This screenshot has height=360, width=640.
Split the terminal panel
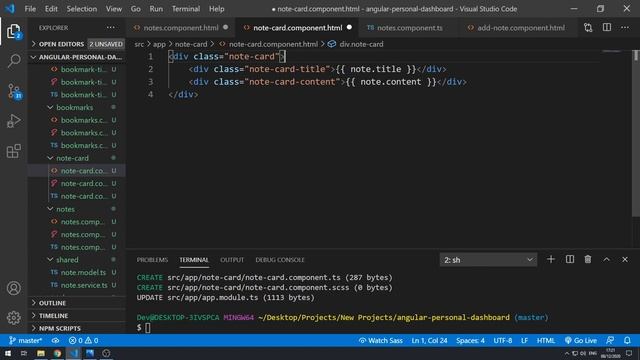570,260
